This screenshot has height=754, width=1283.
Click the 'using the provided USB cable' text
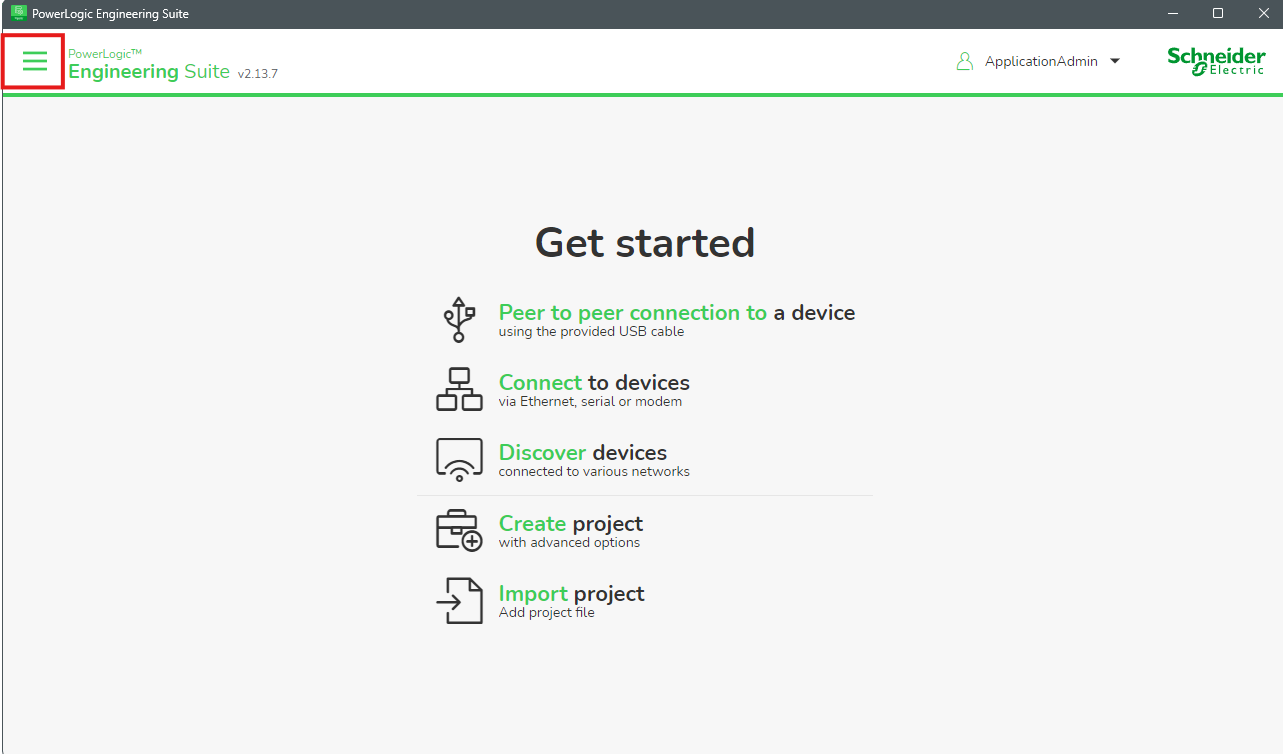point(591,332)
